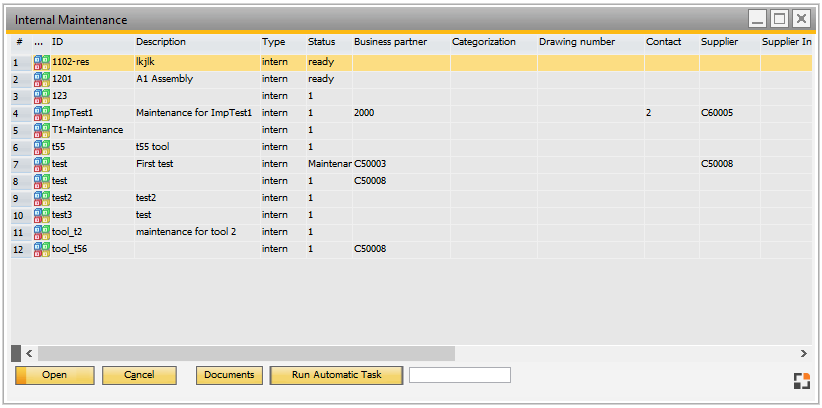Click the Business partner column header
Screen dimensions: 822x408
pyautogui.click(x=390, y=42)
